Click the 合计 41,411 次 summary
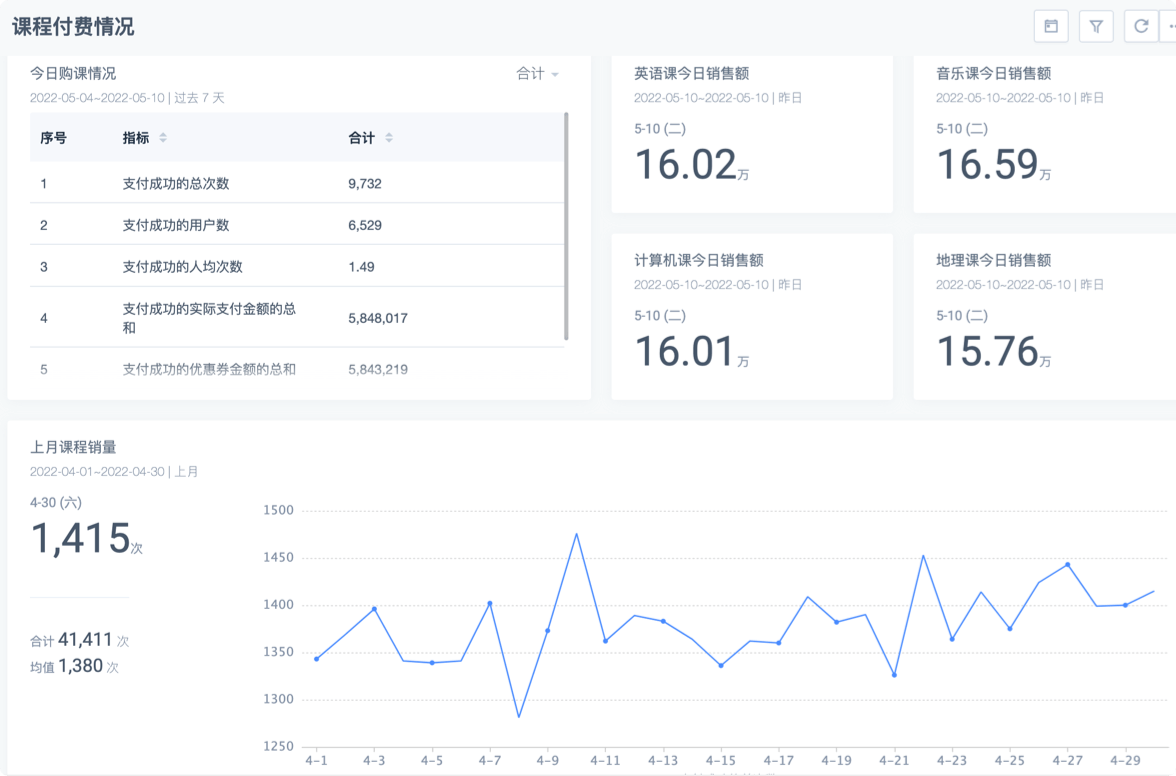 pos(80,640)
